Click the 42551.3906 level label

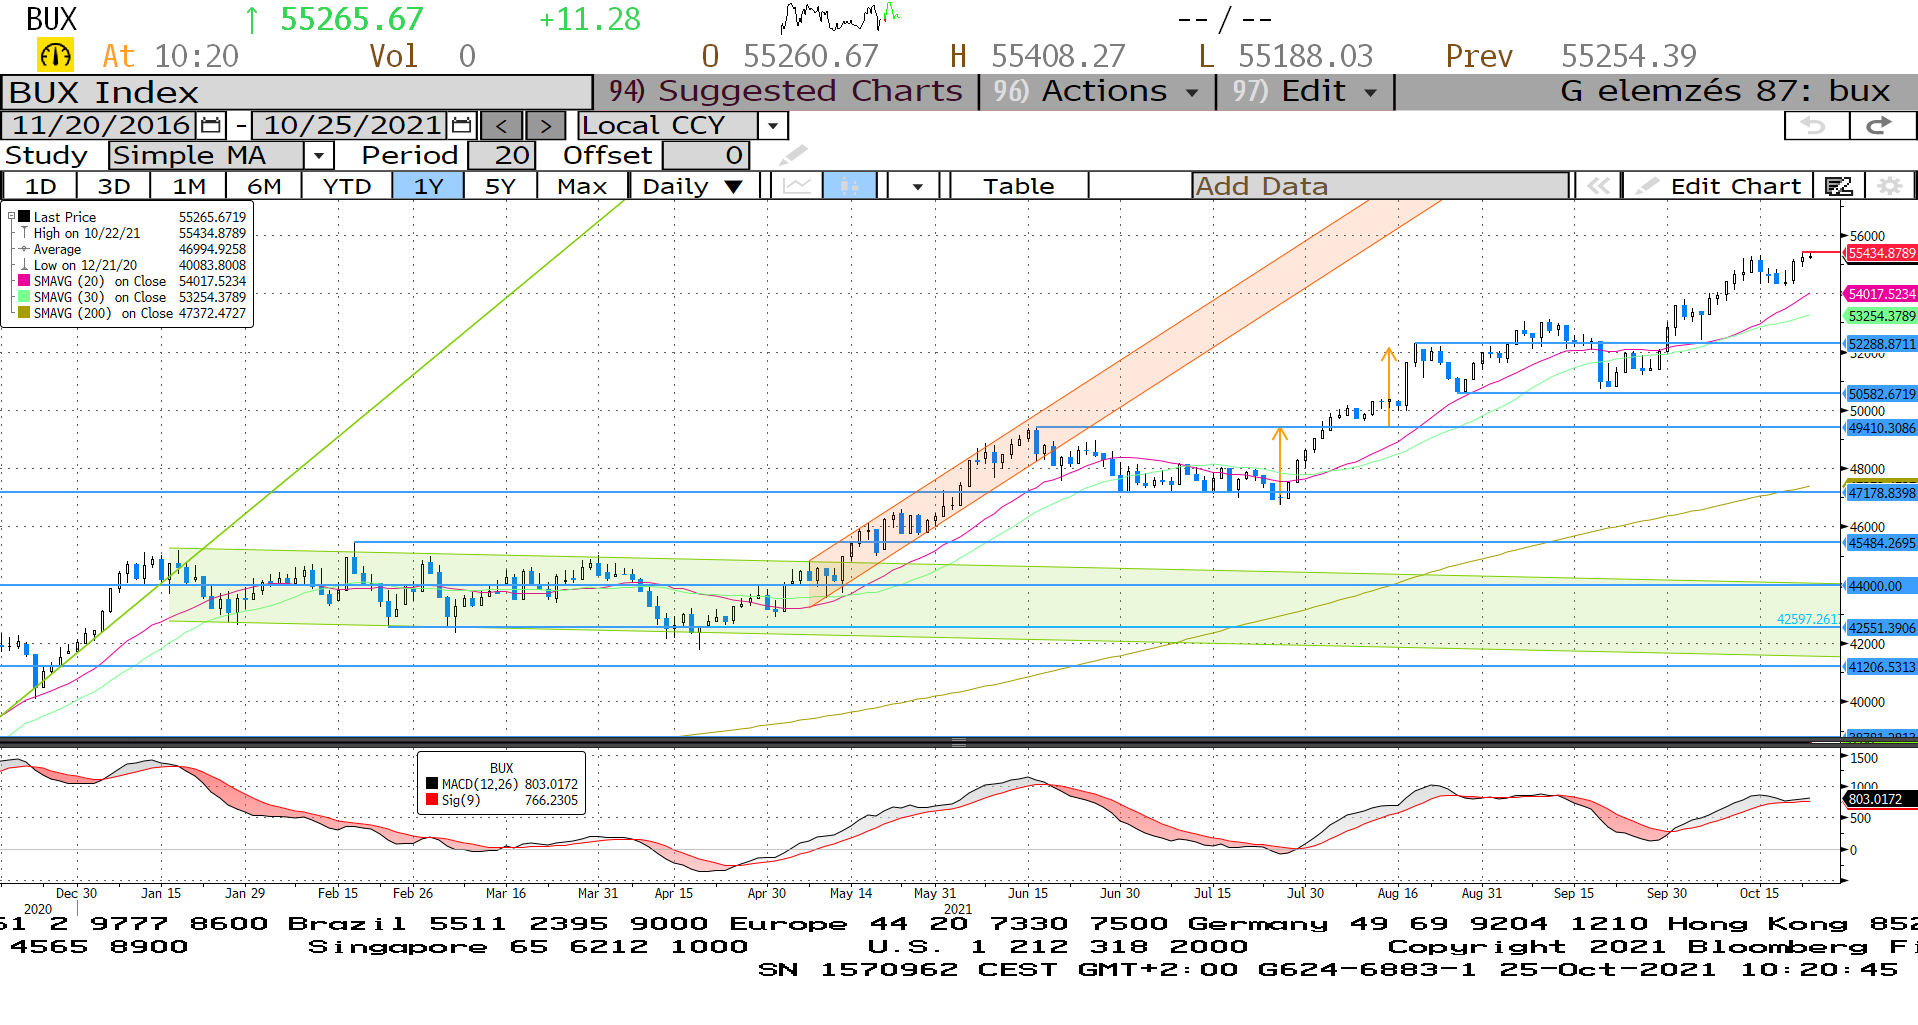pyautogui.click(x=1881, y=628)
